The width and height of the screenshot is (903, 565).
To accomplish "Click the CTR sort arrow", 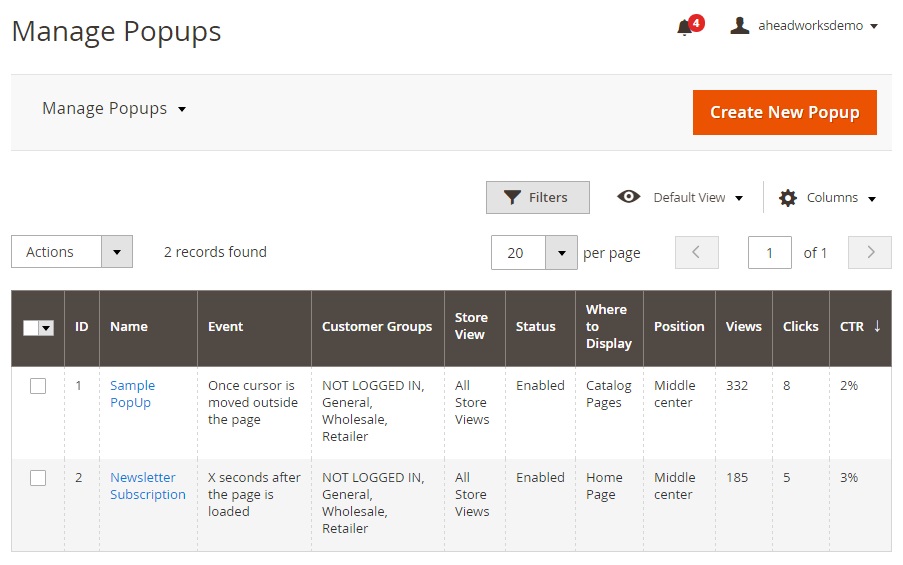I will [x=877, y=326].
